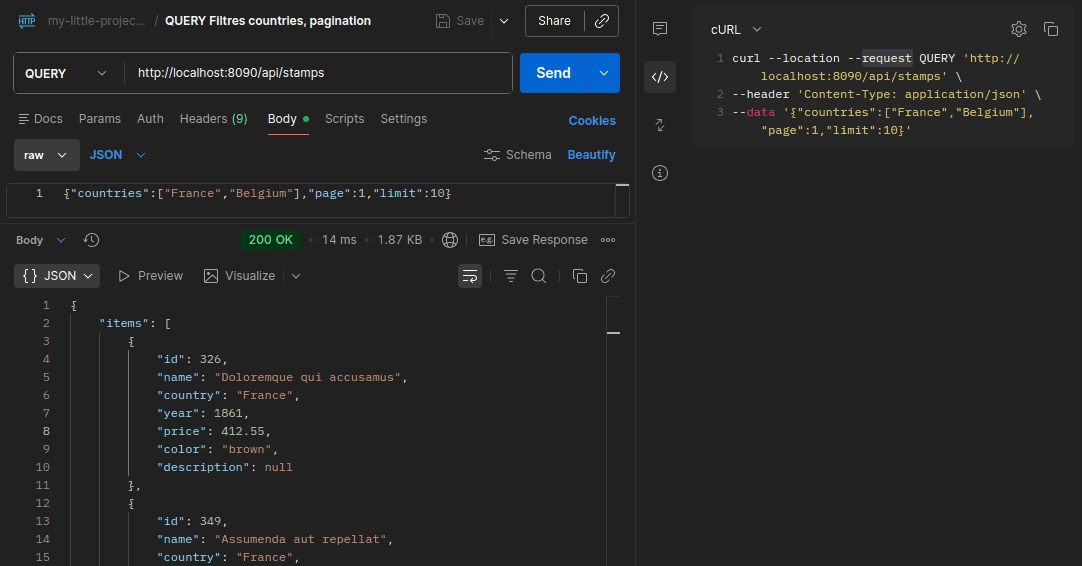
Task: Open the related requests arrows icon
Action: (660, 125)
